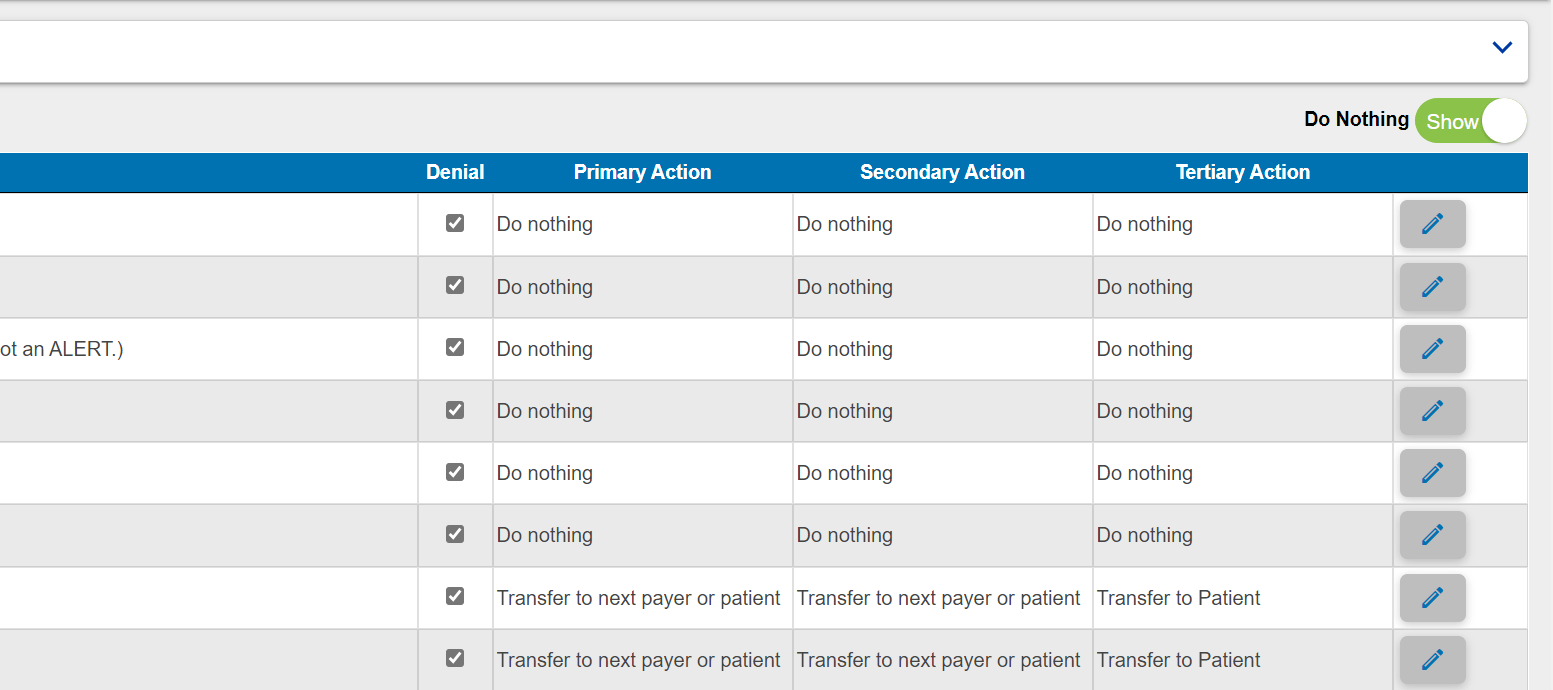Viewport: 1553px width, 690px height.
Task: Edit the fourth row's denial actions
Action: 1432,410
